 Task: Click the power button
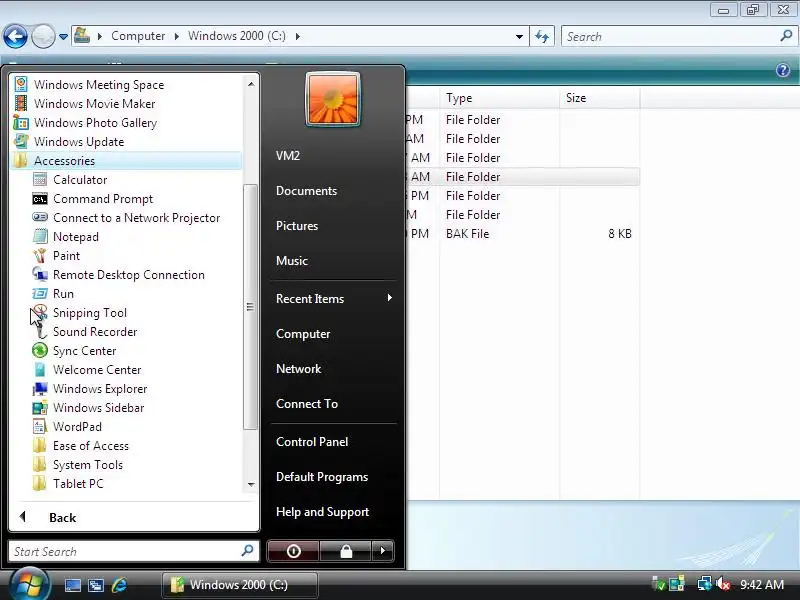(x=293, y=551)
